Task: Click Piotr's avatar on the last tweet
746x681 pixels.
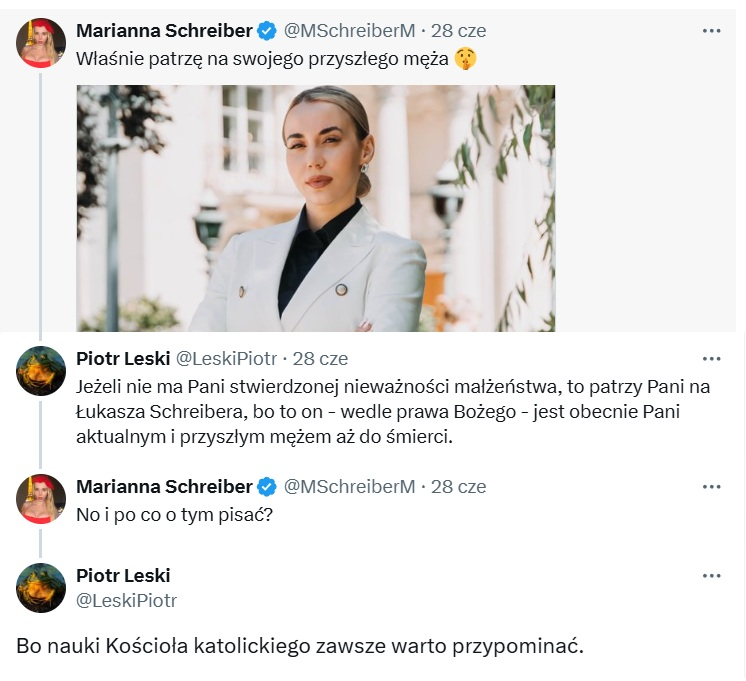Action: point(41,588)
